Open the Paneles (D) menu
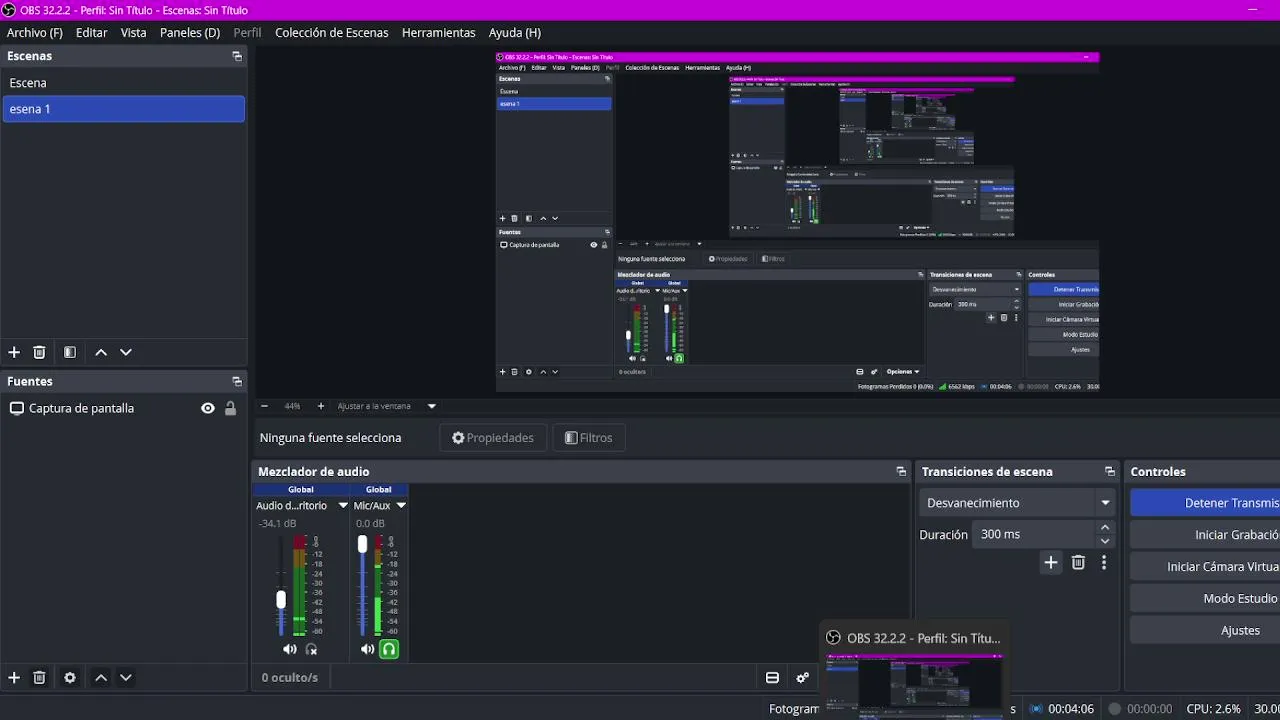Image resolution: width=1280 pixels, height=720 pixels. coord(190,32)
